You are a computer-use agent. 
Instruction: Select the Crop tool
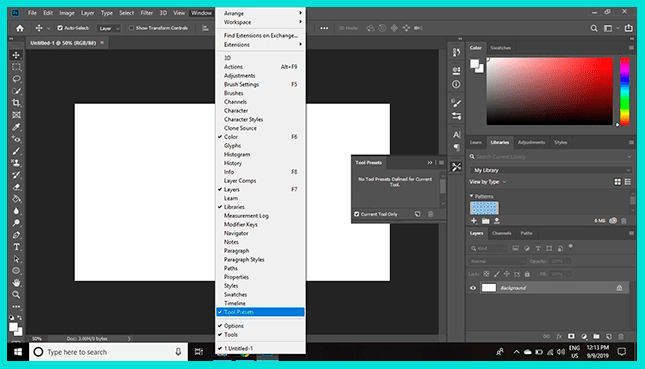tap(16, 103)
